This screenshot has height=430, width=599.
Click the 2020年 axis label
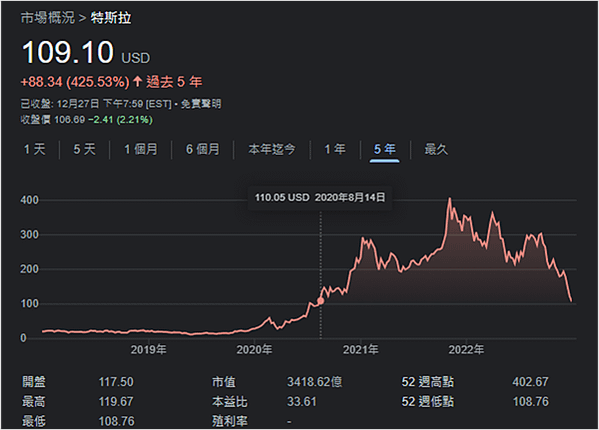point(254,349)
